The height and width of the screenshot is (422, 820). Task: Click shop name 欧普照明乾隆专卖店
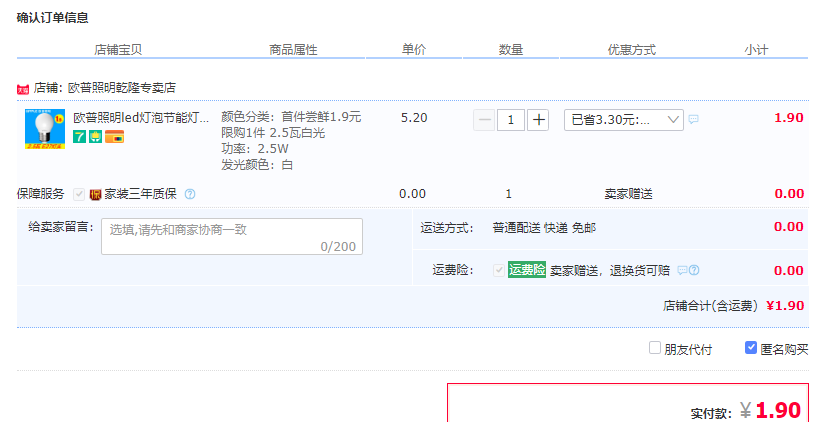click(121, 88)
